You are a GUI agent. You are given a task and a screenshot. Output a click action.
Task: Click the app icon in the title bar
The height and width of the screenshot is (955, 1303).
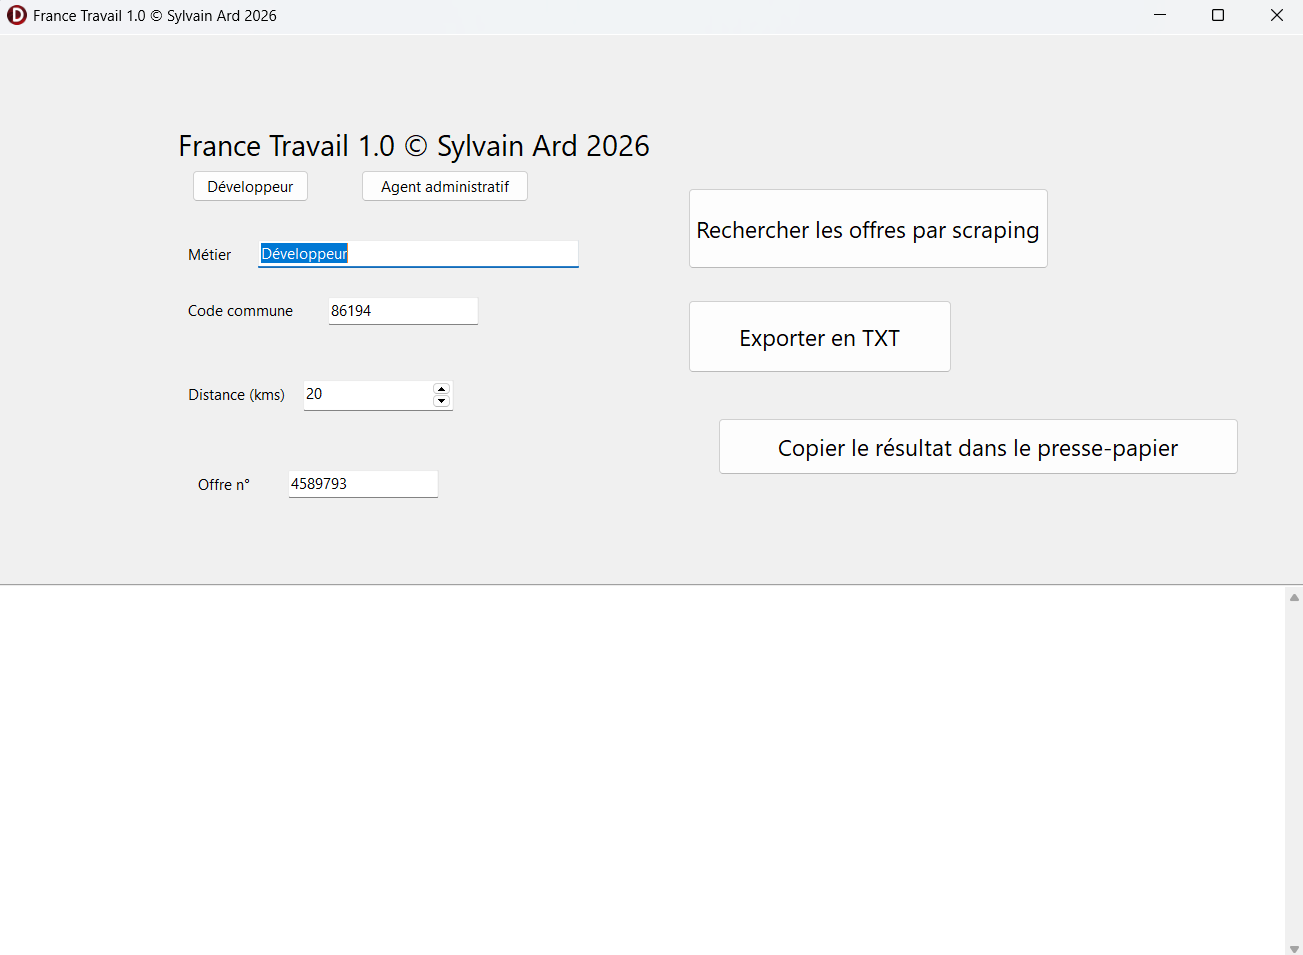pyautogui.click(x=17, y=15)
